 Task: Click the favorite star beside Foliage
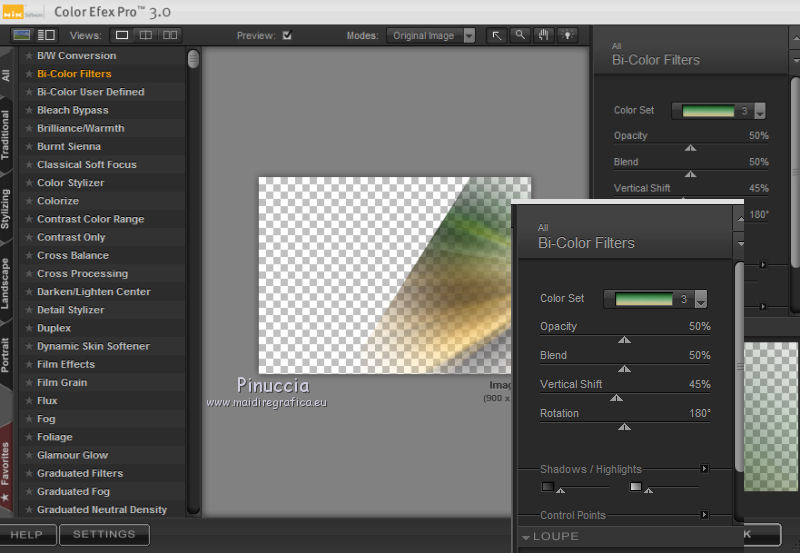pyautogui.click(x=29, y=437)
